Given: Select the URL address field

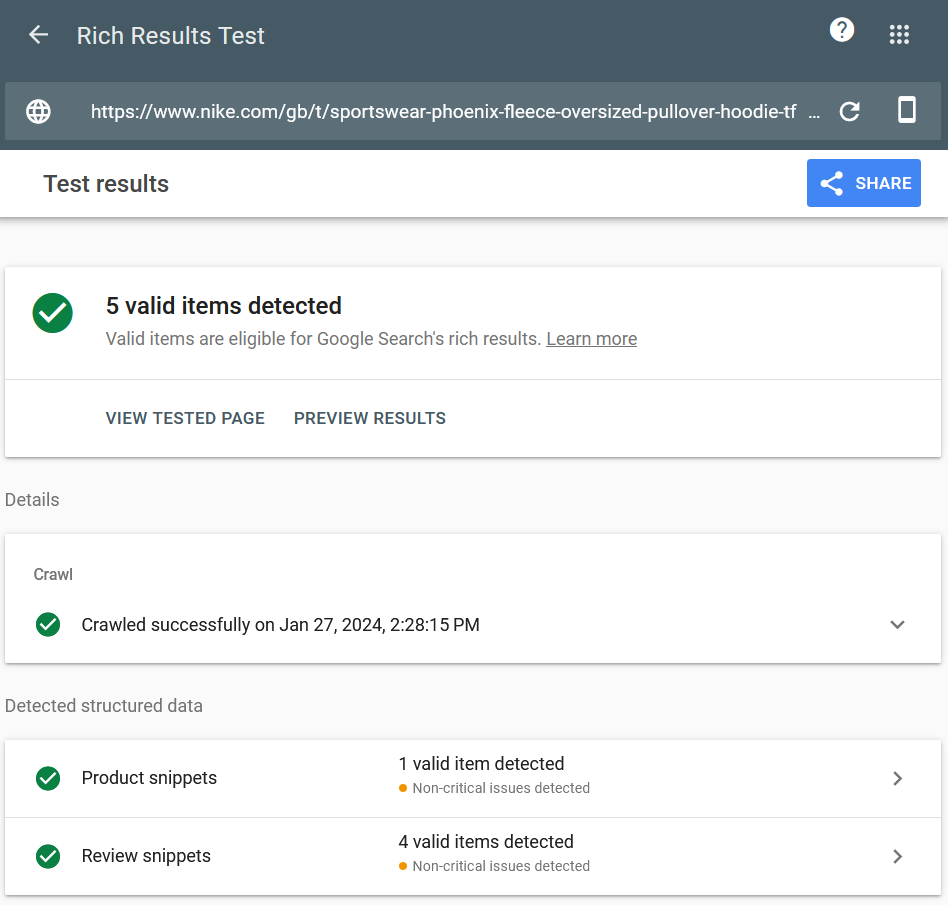Looking at the screenshot, I should (x=440, y=111).
